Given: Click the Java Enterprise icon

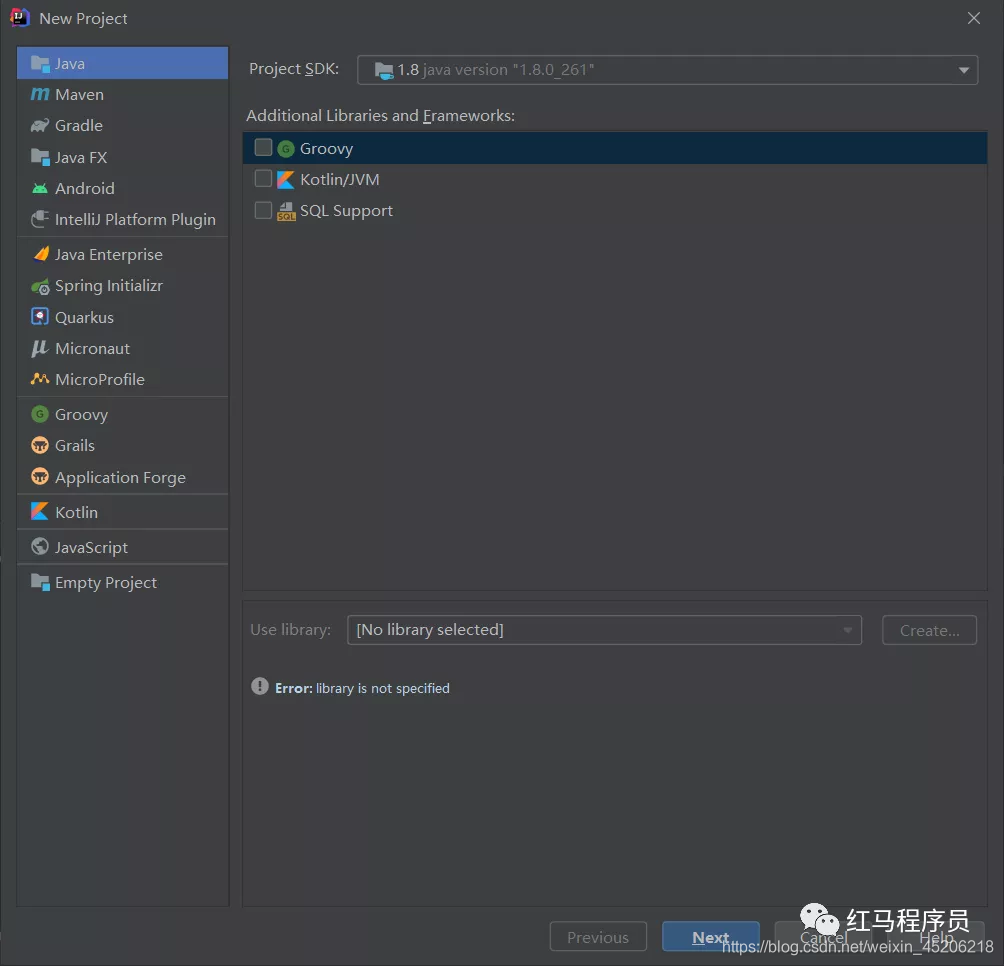Looking at the screenshot, I should pos(40,254).
